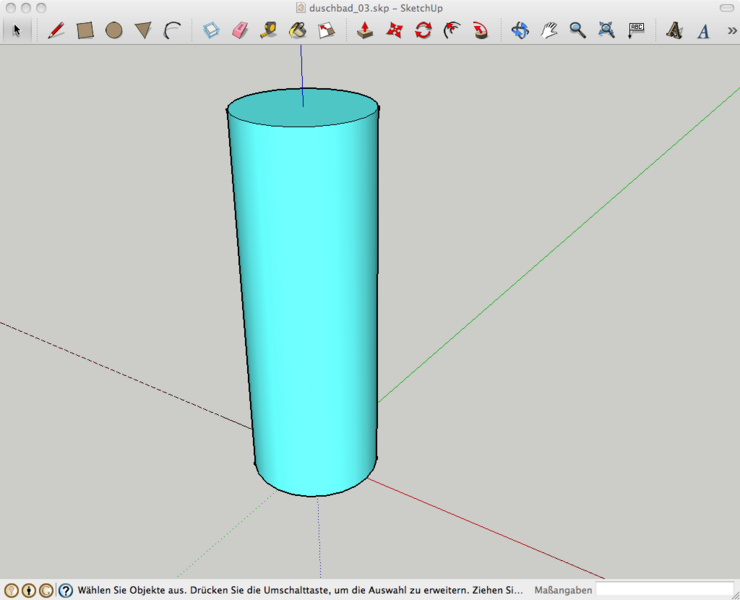Activate the Rotate tool
This screenshot has width=740, height=600.
pyautogui.click(x=423, y=30)
